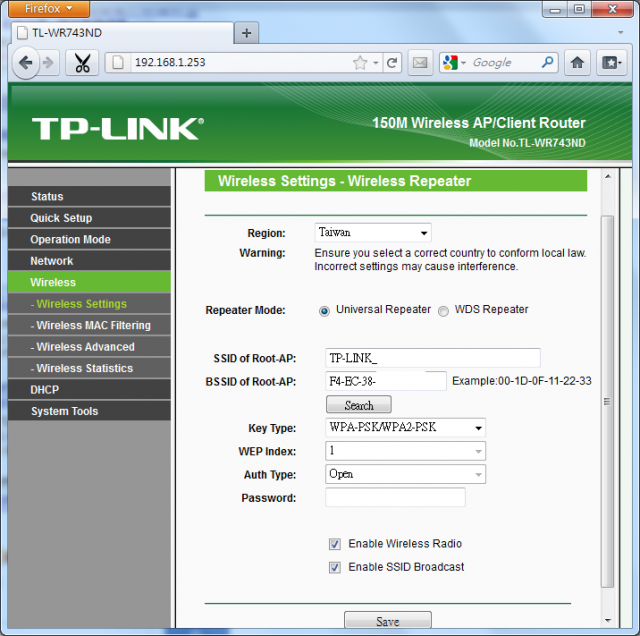Open the WEP Index dropdown
The image size is (640, 636).
coord(406,451)
